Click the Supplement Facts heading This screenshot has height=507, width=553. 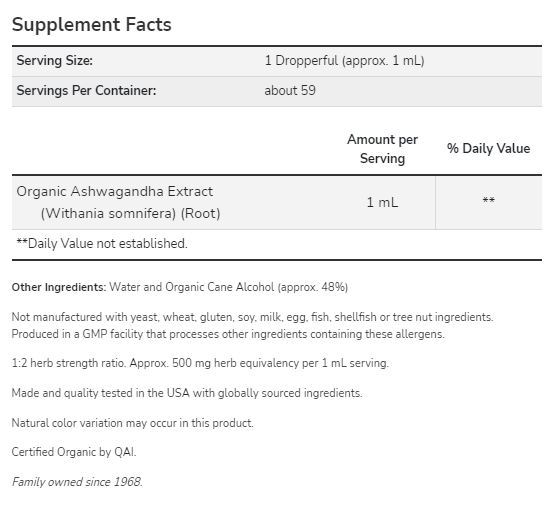coord(92,25)
